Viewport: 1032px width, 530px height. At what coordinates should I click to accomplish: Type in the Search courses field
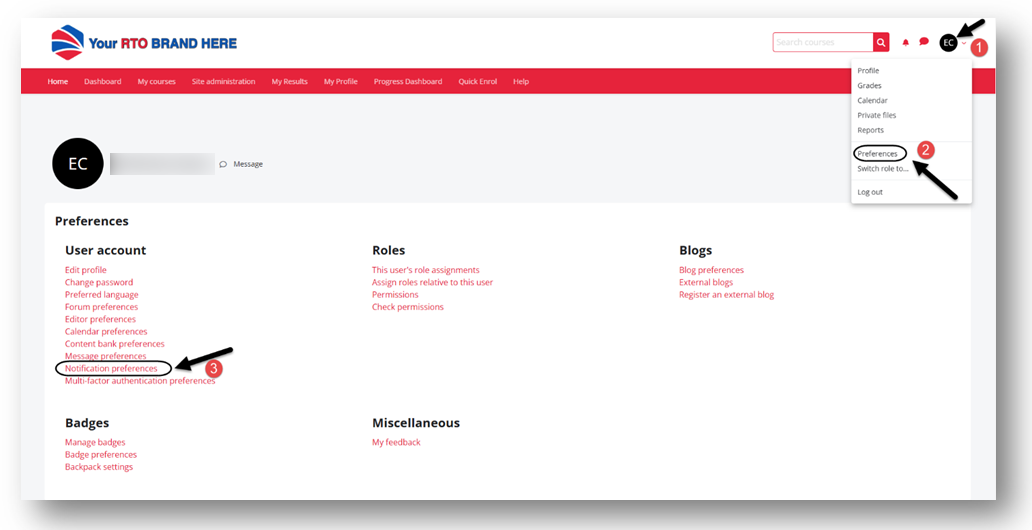[822, 42]
